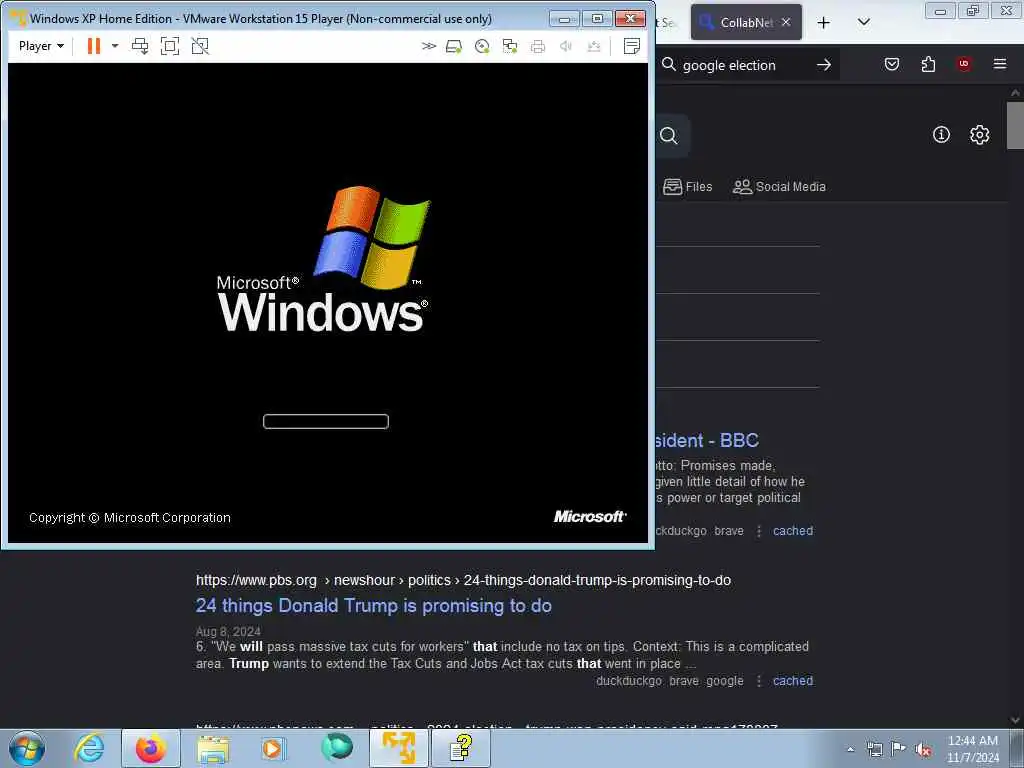The image size is (1024, 768).
Task: Open Windows Media Player from taskbar
Action: 272,748
